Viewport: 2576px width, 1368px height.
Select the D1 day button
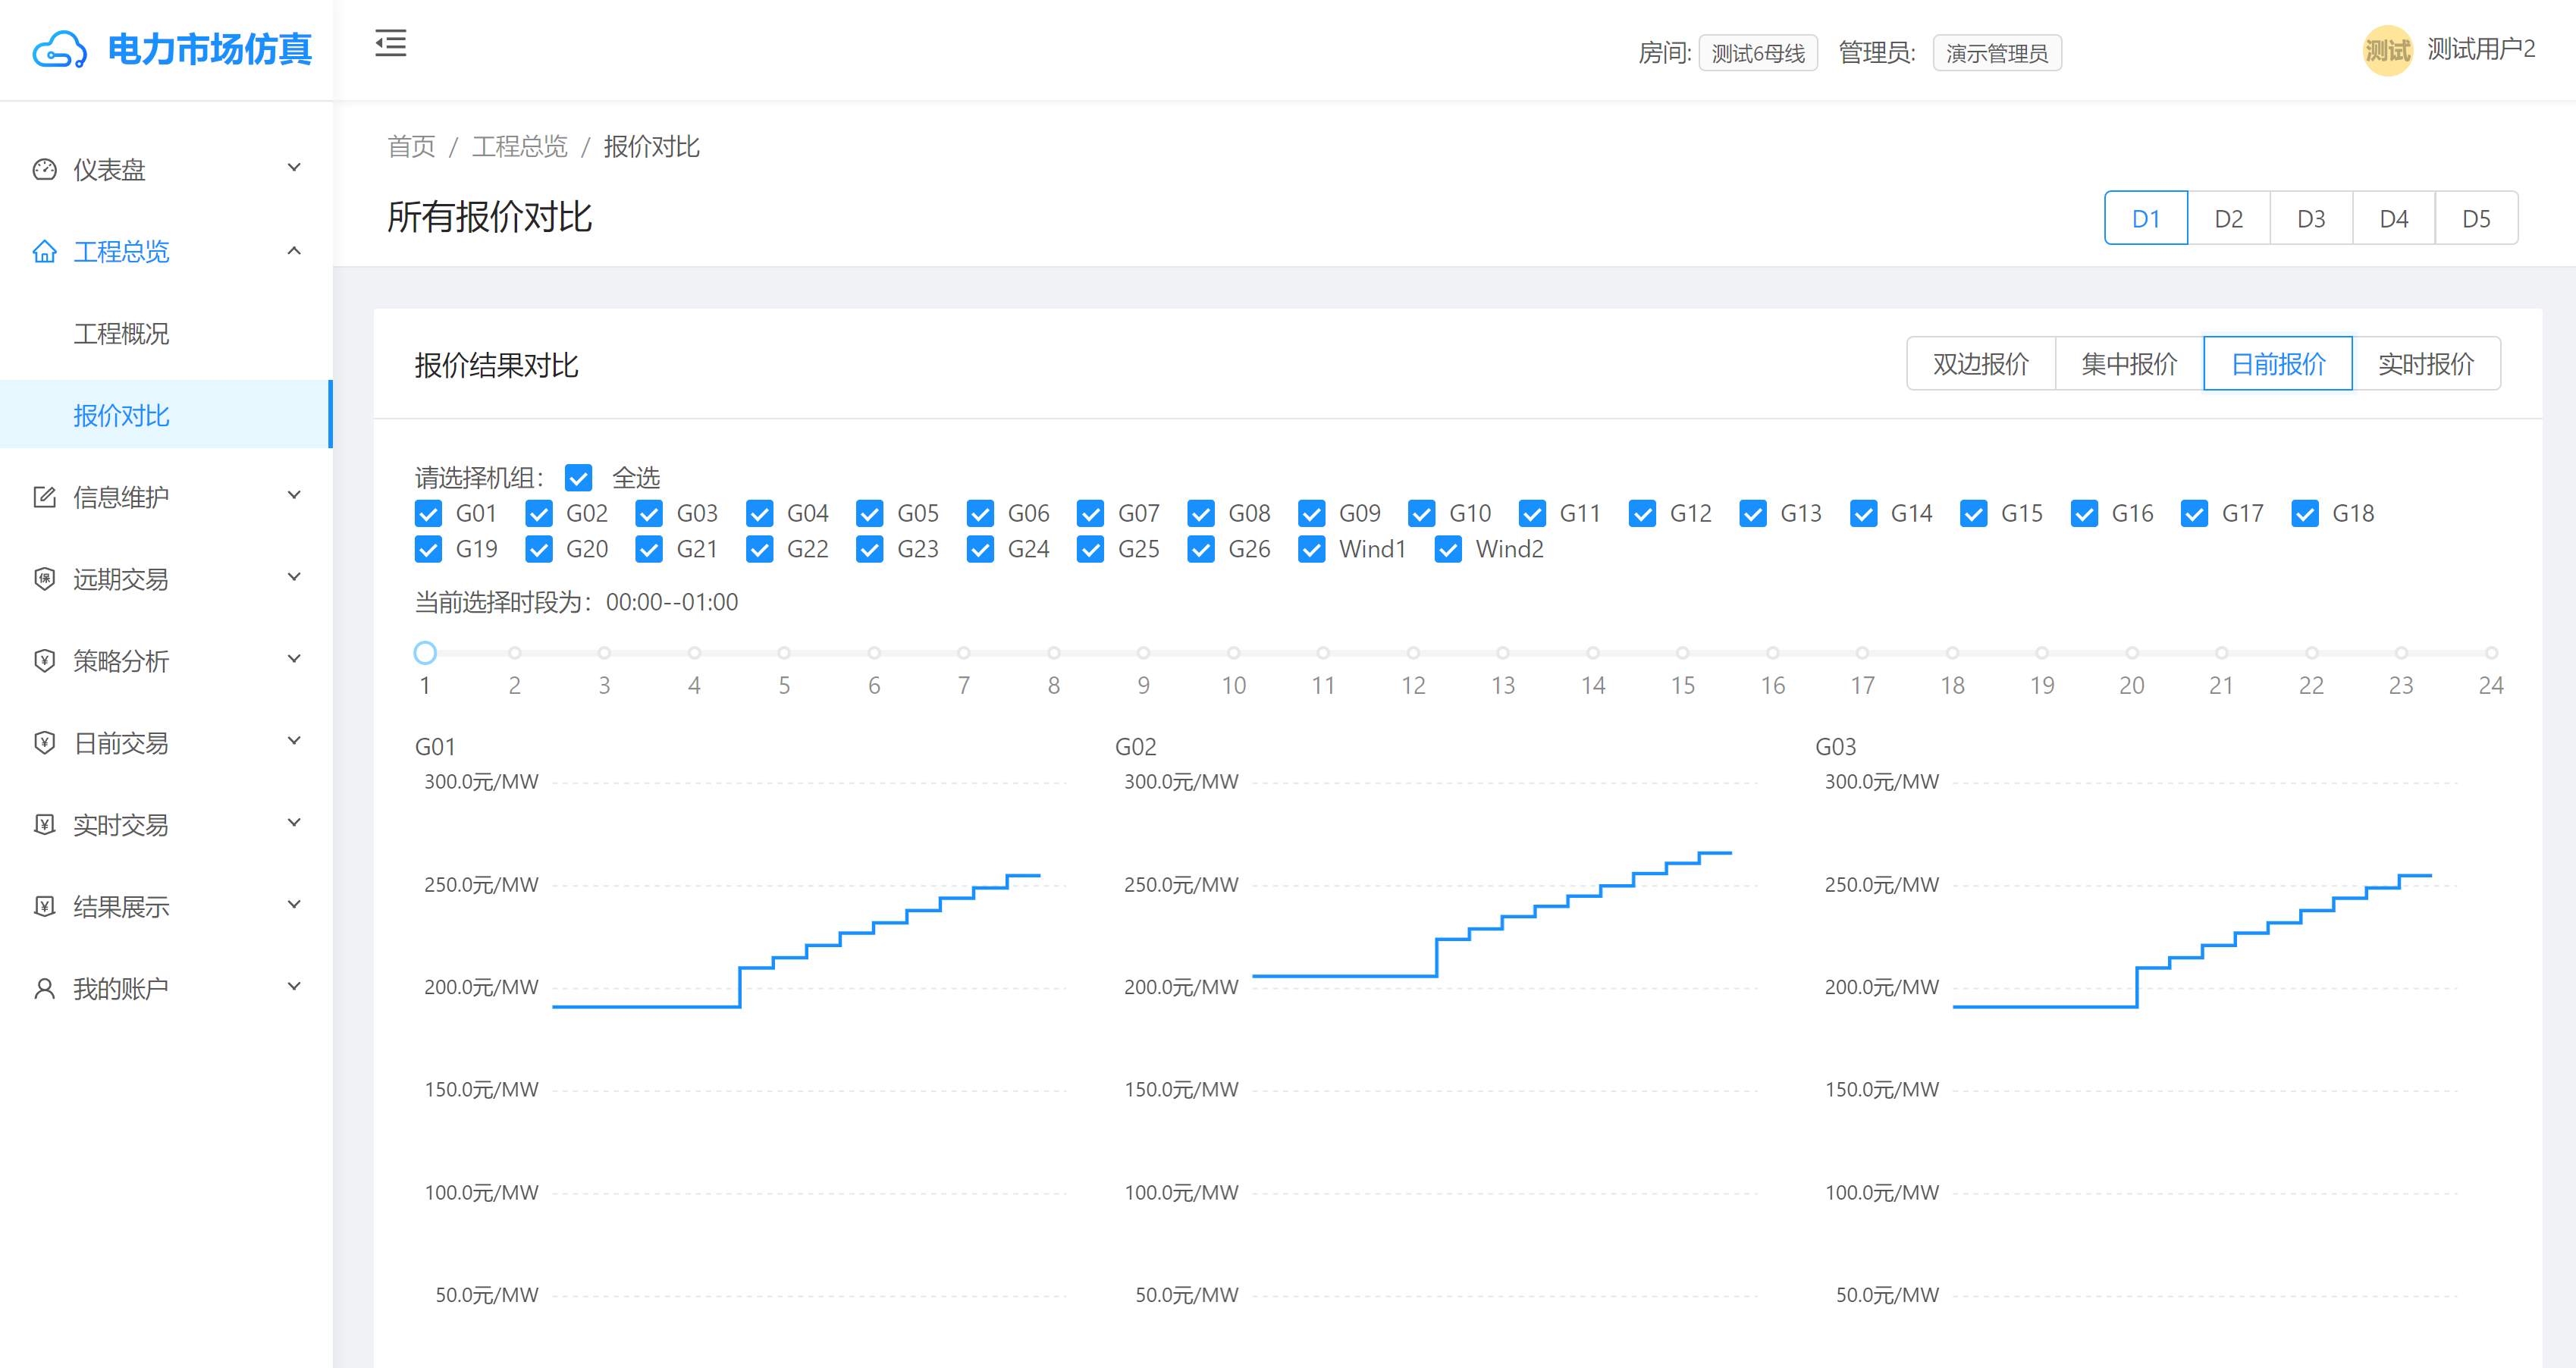pyautogui.click(x=2146, y=218)
